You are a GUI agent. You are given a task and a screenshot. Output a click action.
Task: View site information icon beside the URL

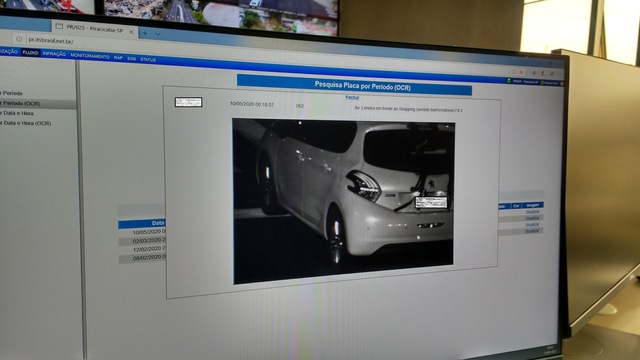click(19, 39)
